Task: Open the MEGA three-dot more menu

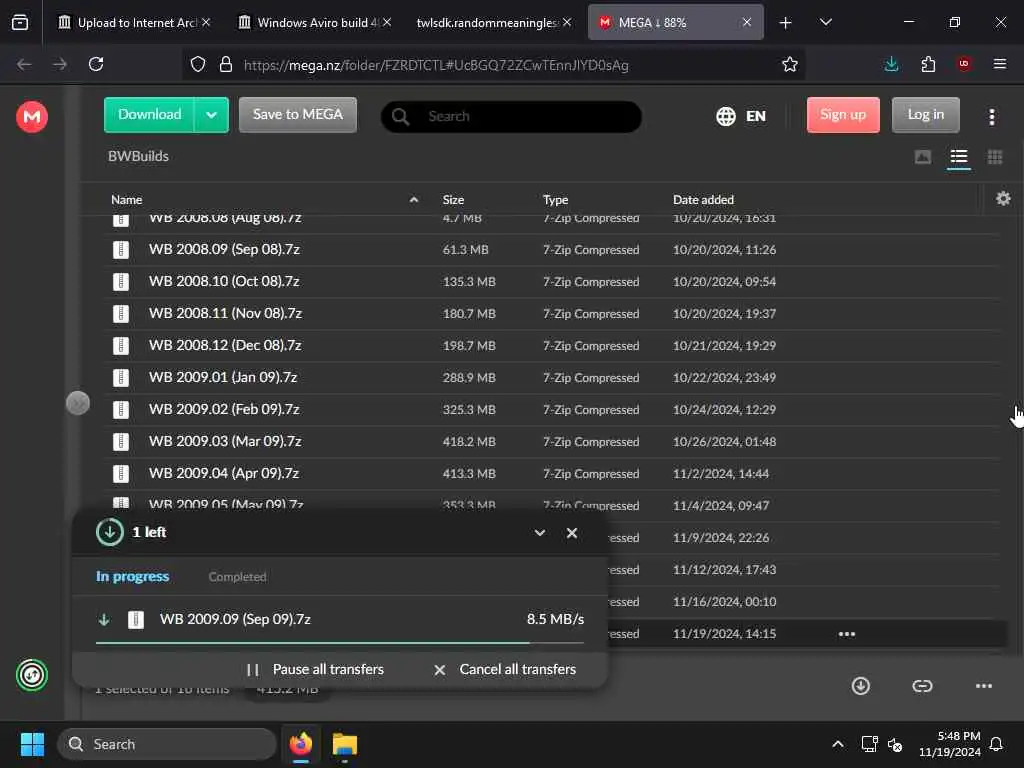Action: 991,116
